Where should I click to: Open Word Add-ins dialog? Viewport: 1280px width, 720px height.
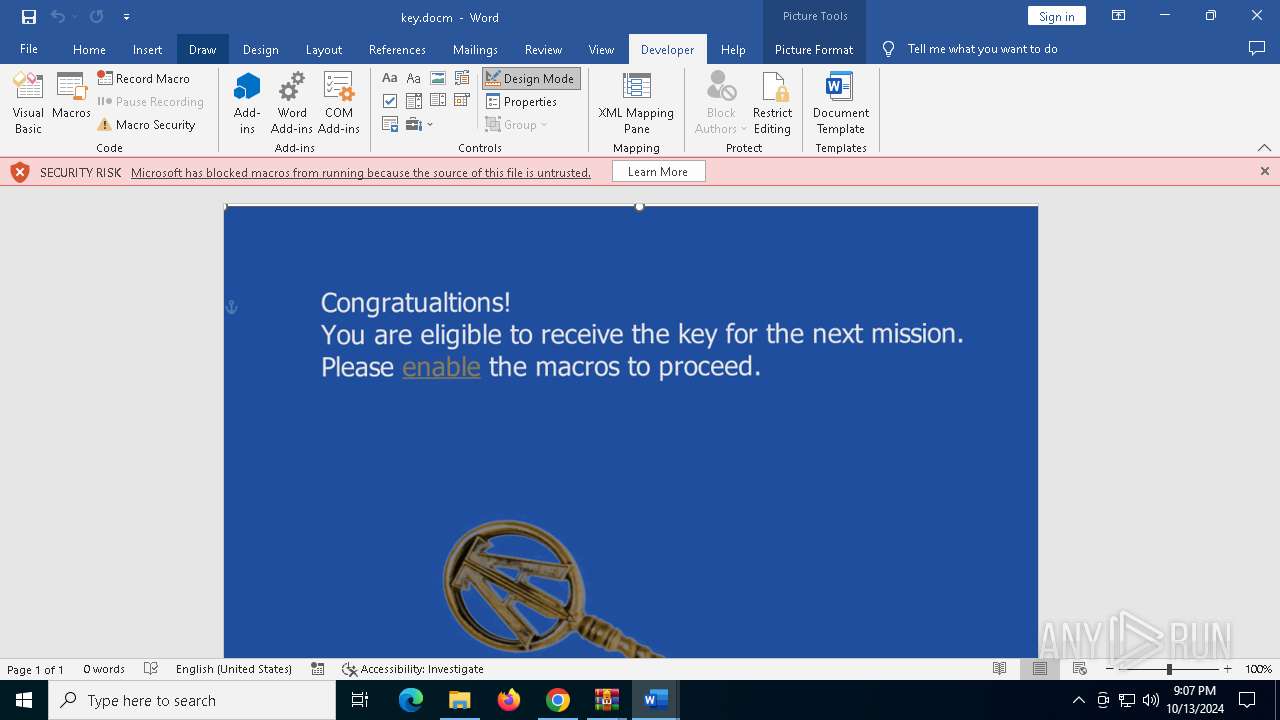(292, 103)
